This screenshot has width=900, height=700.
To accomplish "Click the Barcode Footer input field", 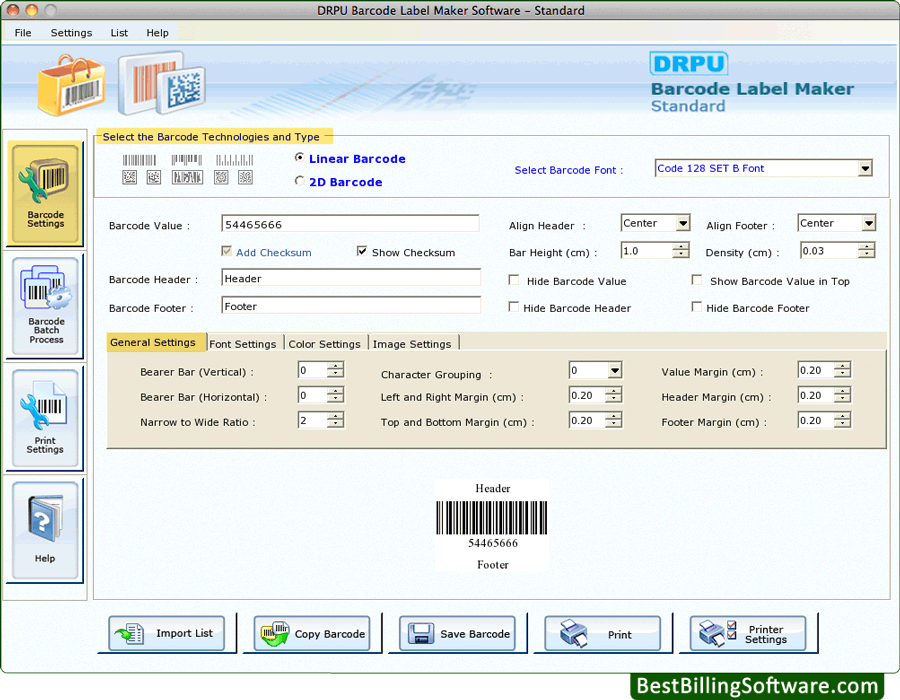I will 351,306.
